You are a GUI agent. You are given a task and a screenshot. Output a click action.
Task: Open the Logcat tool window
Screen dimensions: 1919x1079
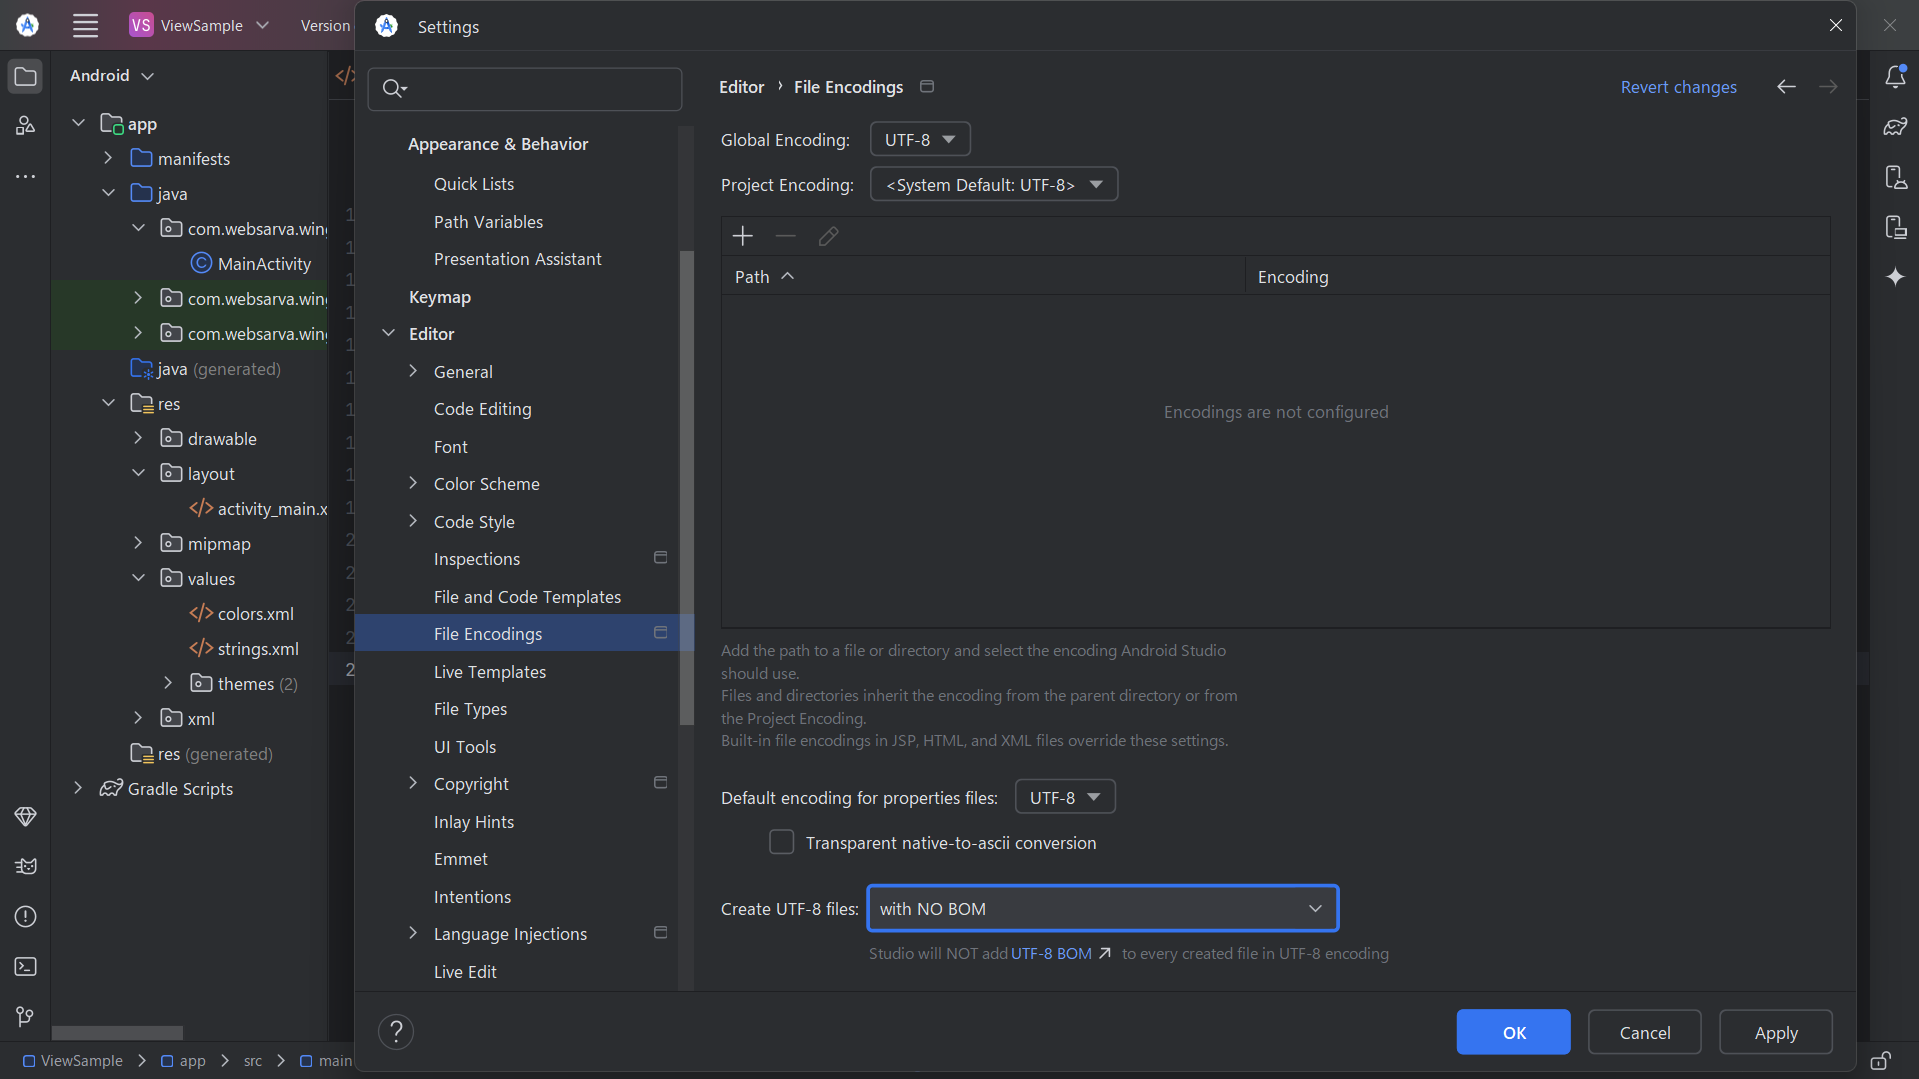point(25,866)
